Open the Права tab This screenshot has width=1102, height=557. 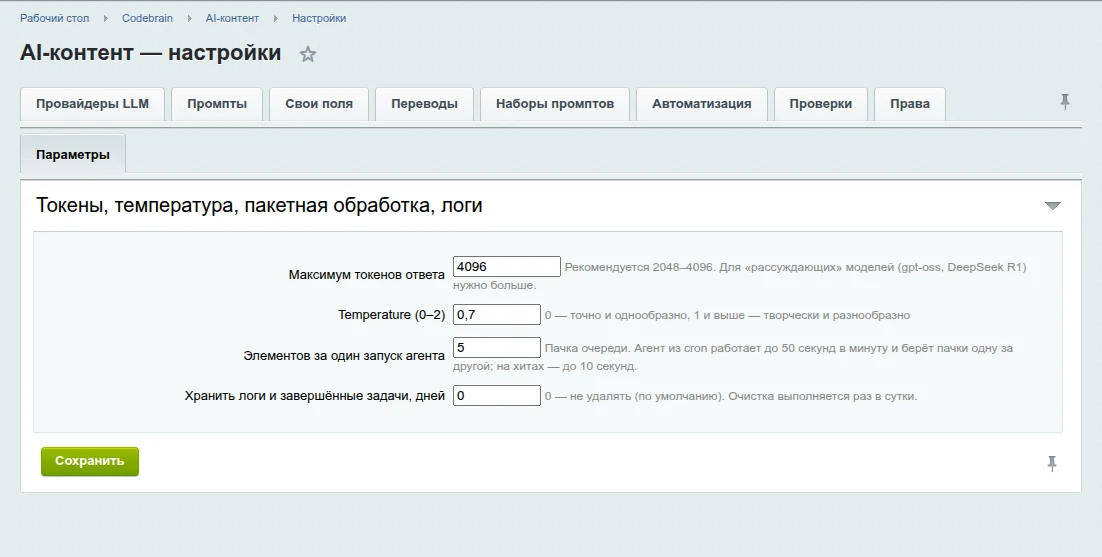point(910,104)
